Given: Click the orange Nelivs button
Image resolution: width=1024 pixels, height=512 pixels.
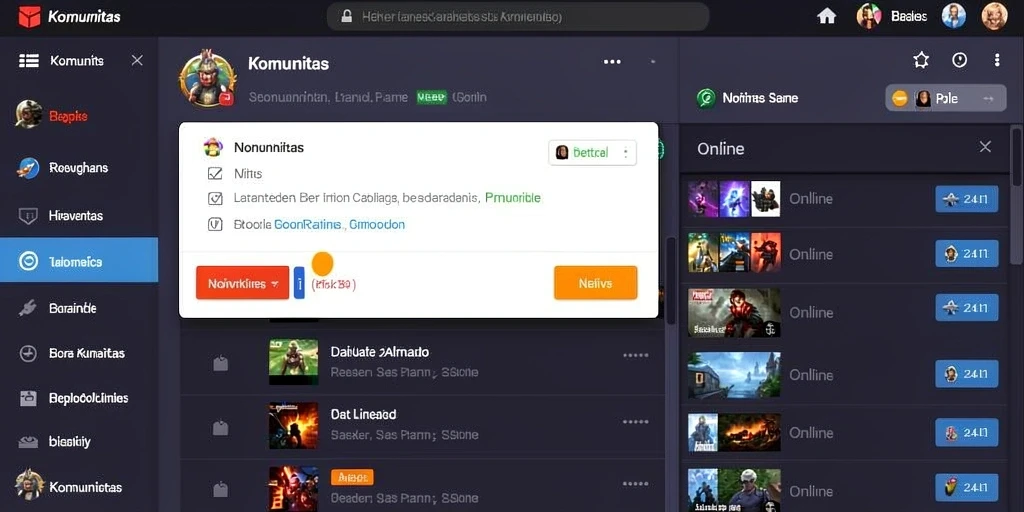Looking at the screenshot, I should click(x=596, y=283).
